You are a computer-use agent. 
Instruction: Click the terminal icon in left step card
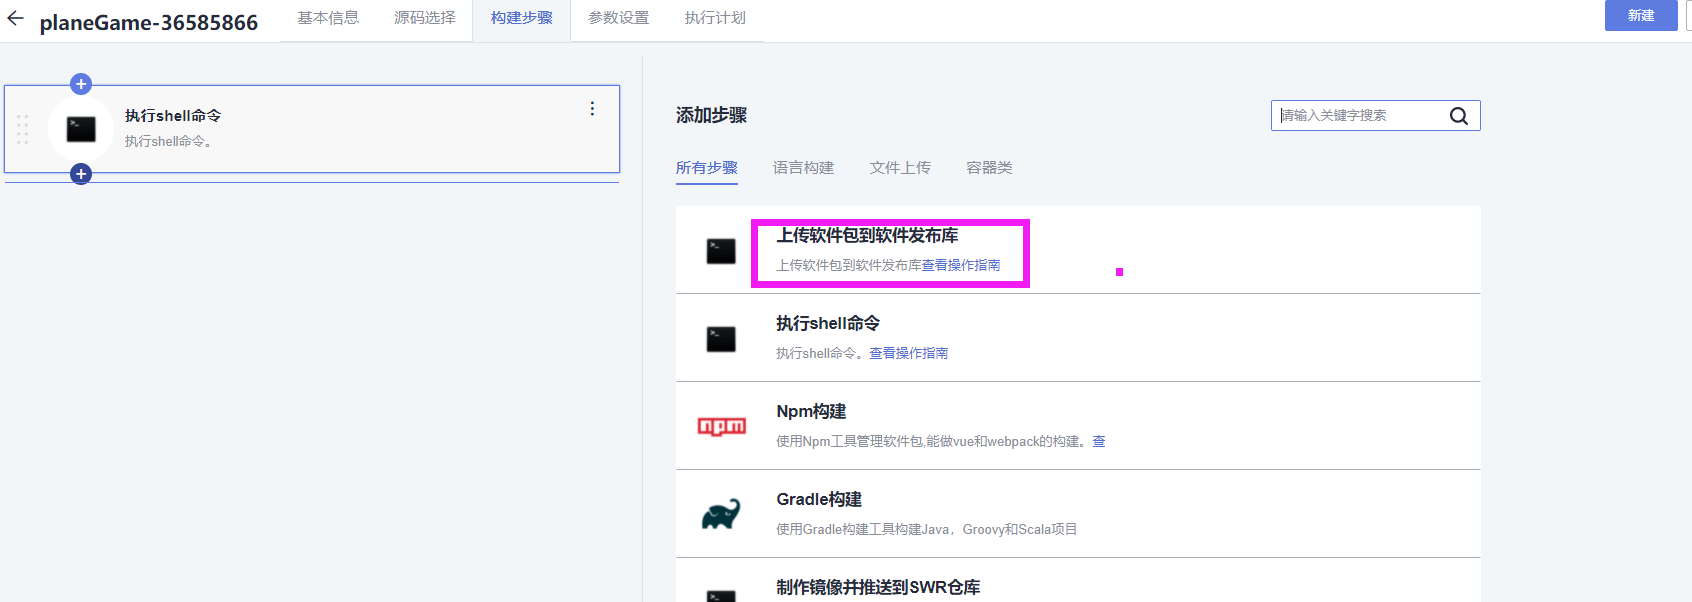point(81,129)
